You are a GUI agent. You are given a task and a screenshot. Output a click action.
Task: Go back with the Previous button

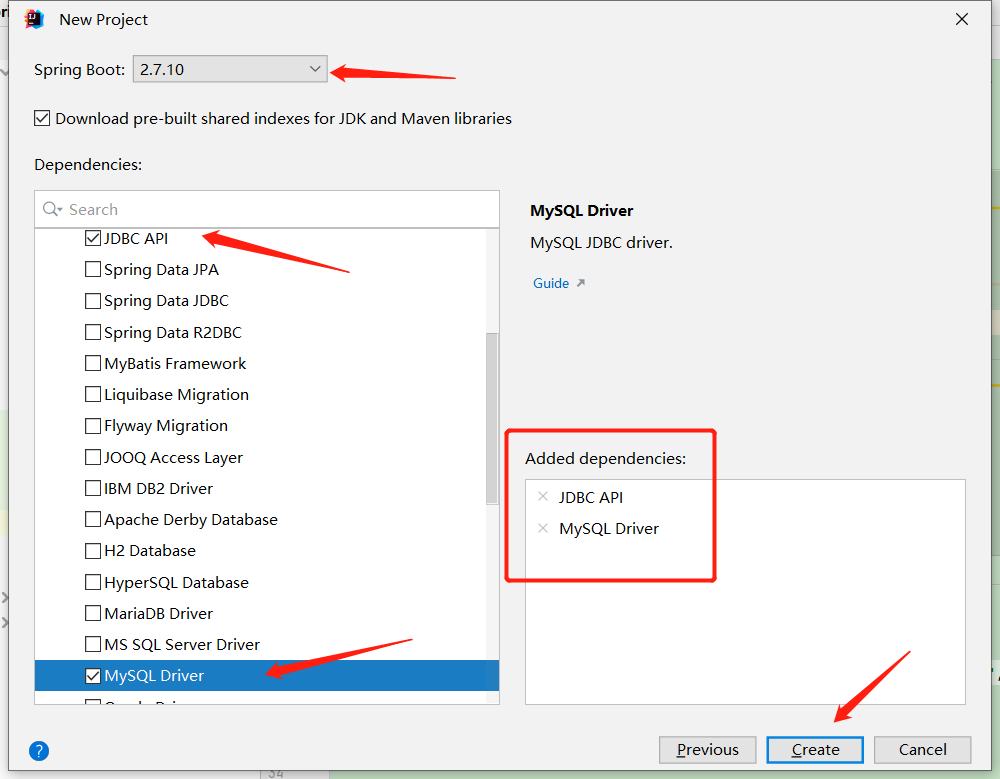(x=707, y=750)
